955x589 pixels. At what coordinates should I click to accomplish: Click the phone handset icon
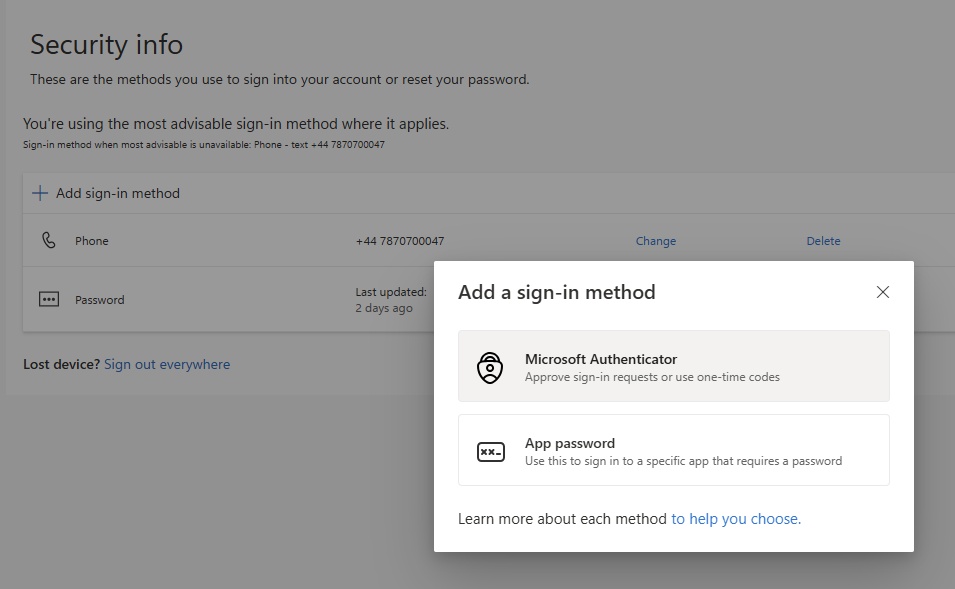[x=48, y=241]
